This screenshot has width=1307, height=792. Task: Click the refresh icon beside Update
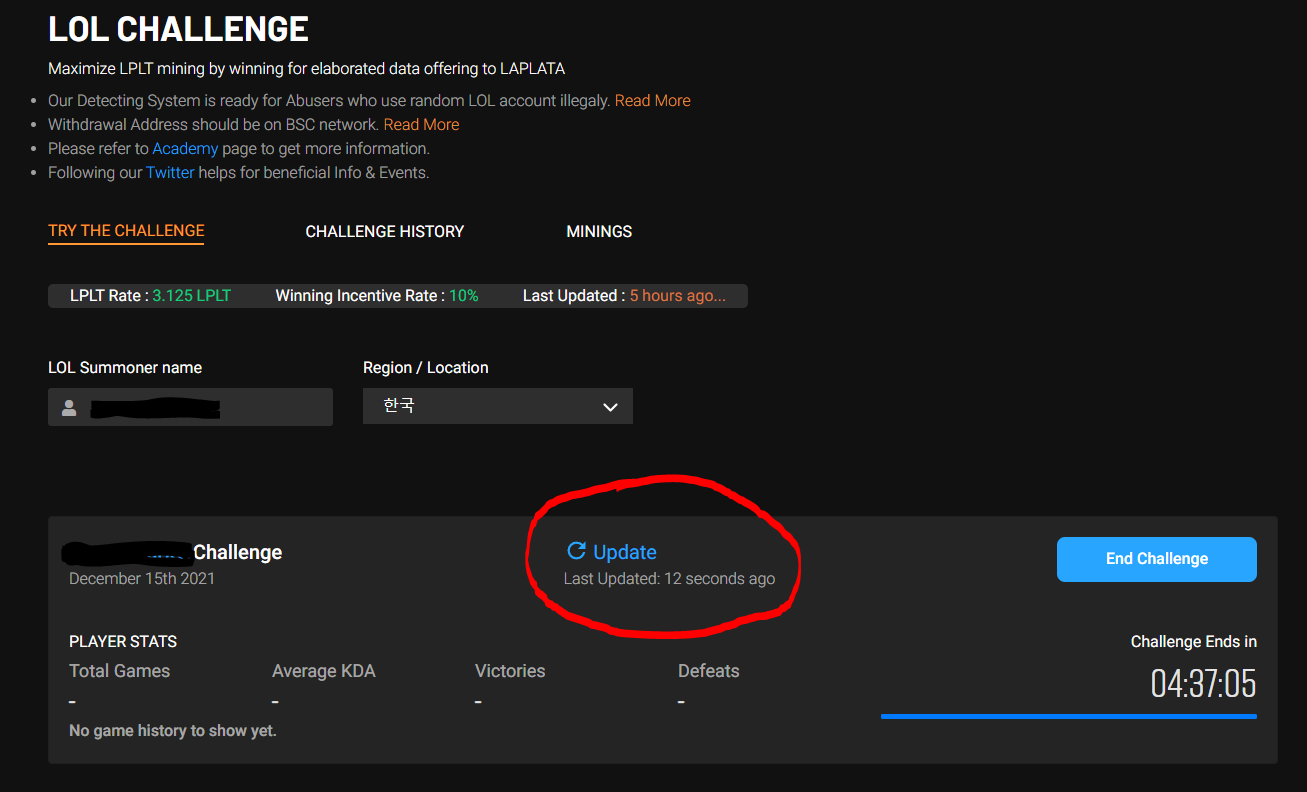576,551
